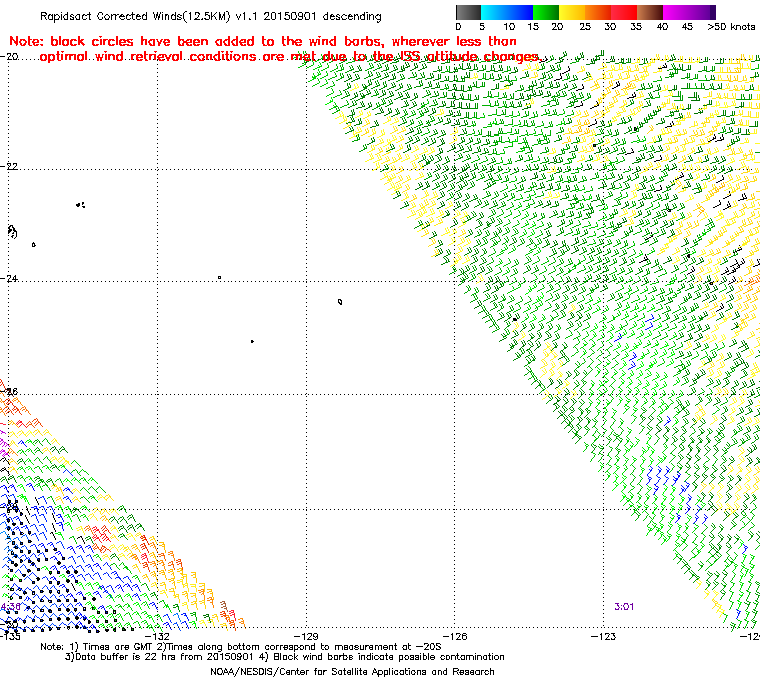Click red note line 'Note: black circles have been added'

pos(263,41)
